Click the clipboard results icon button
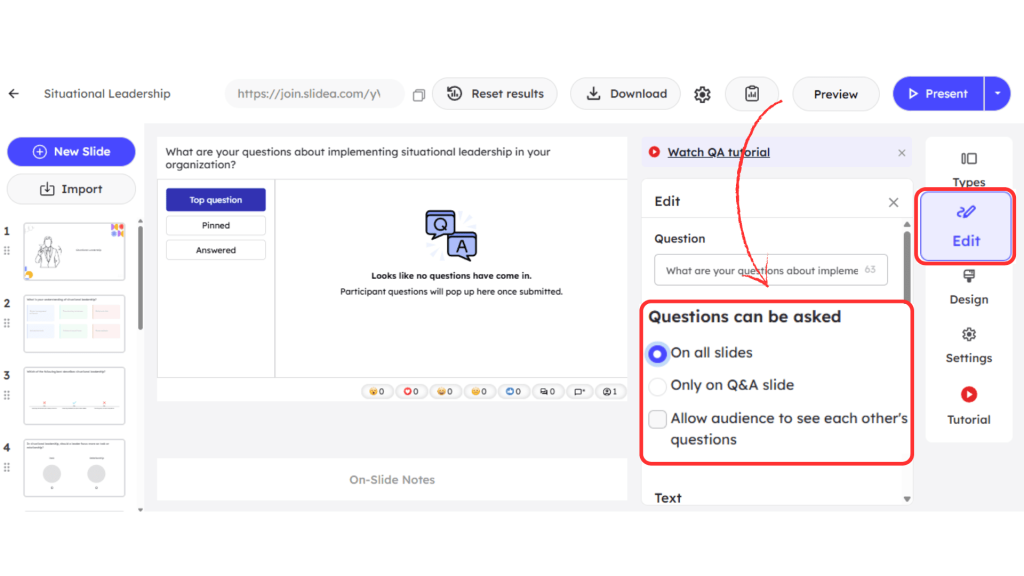Image resolution: width=1024 pixels, height=576 pixels. click(752, 94)
